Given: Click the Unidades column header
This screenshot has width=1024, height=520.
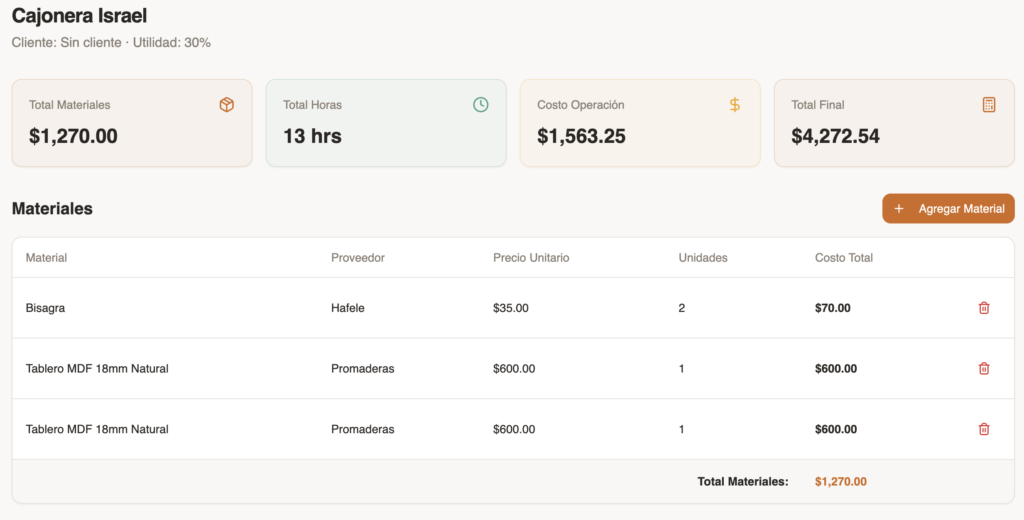Looking at the screenshot, I should coord(703,258).
